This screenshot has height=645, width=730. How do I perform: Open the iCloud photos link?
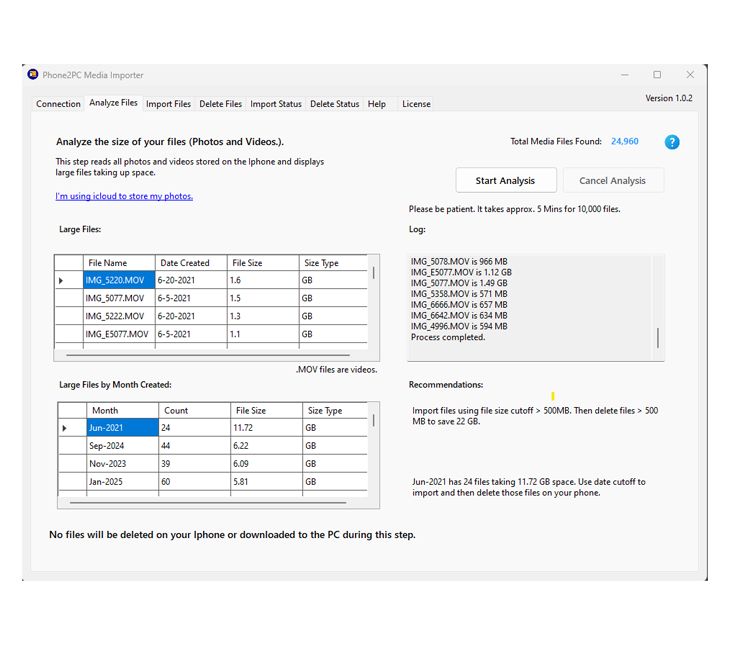point(124,196)
